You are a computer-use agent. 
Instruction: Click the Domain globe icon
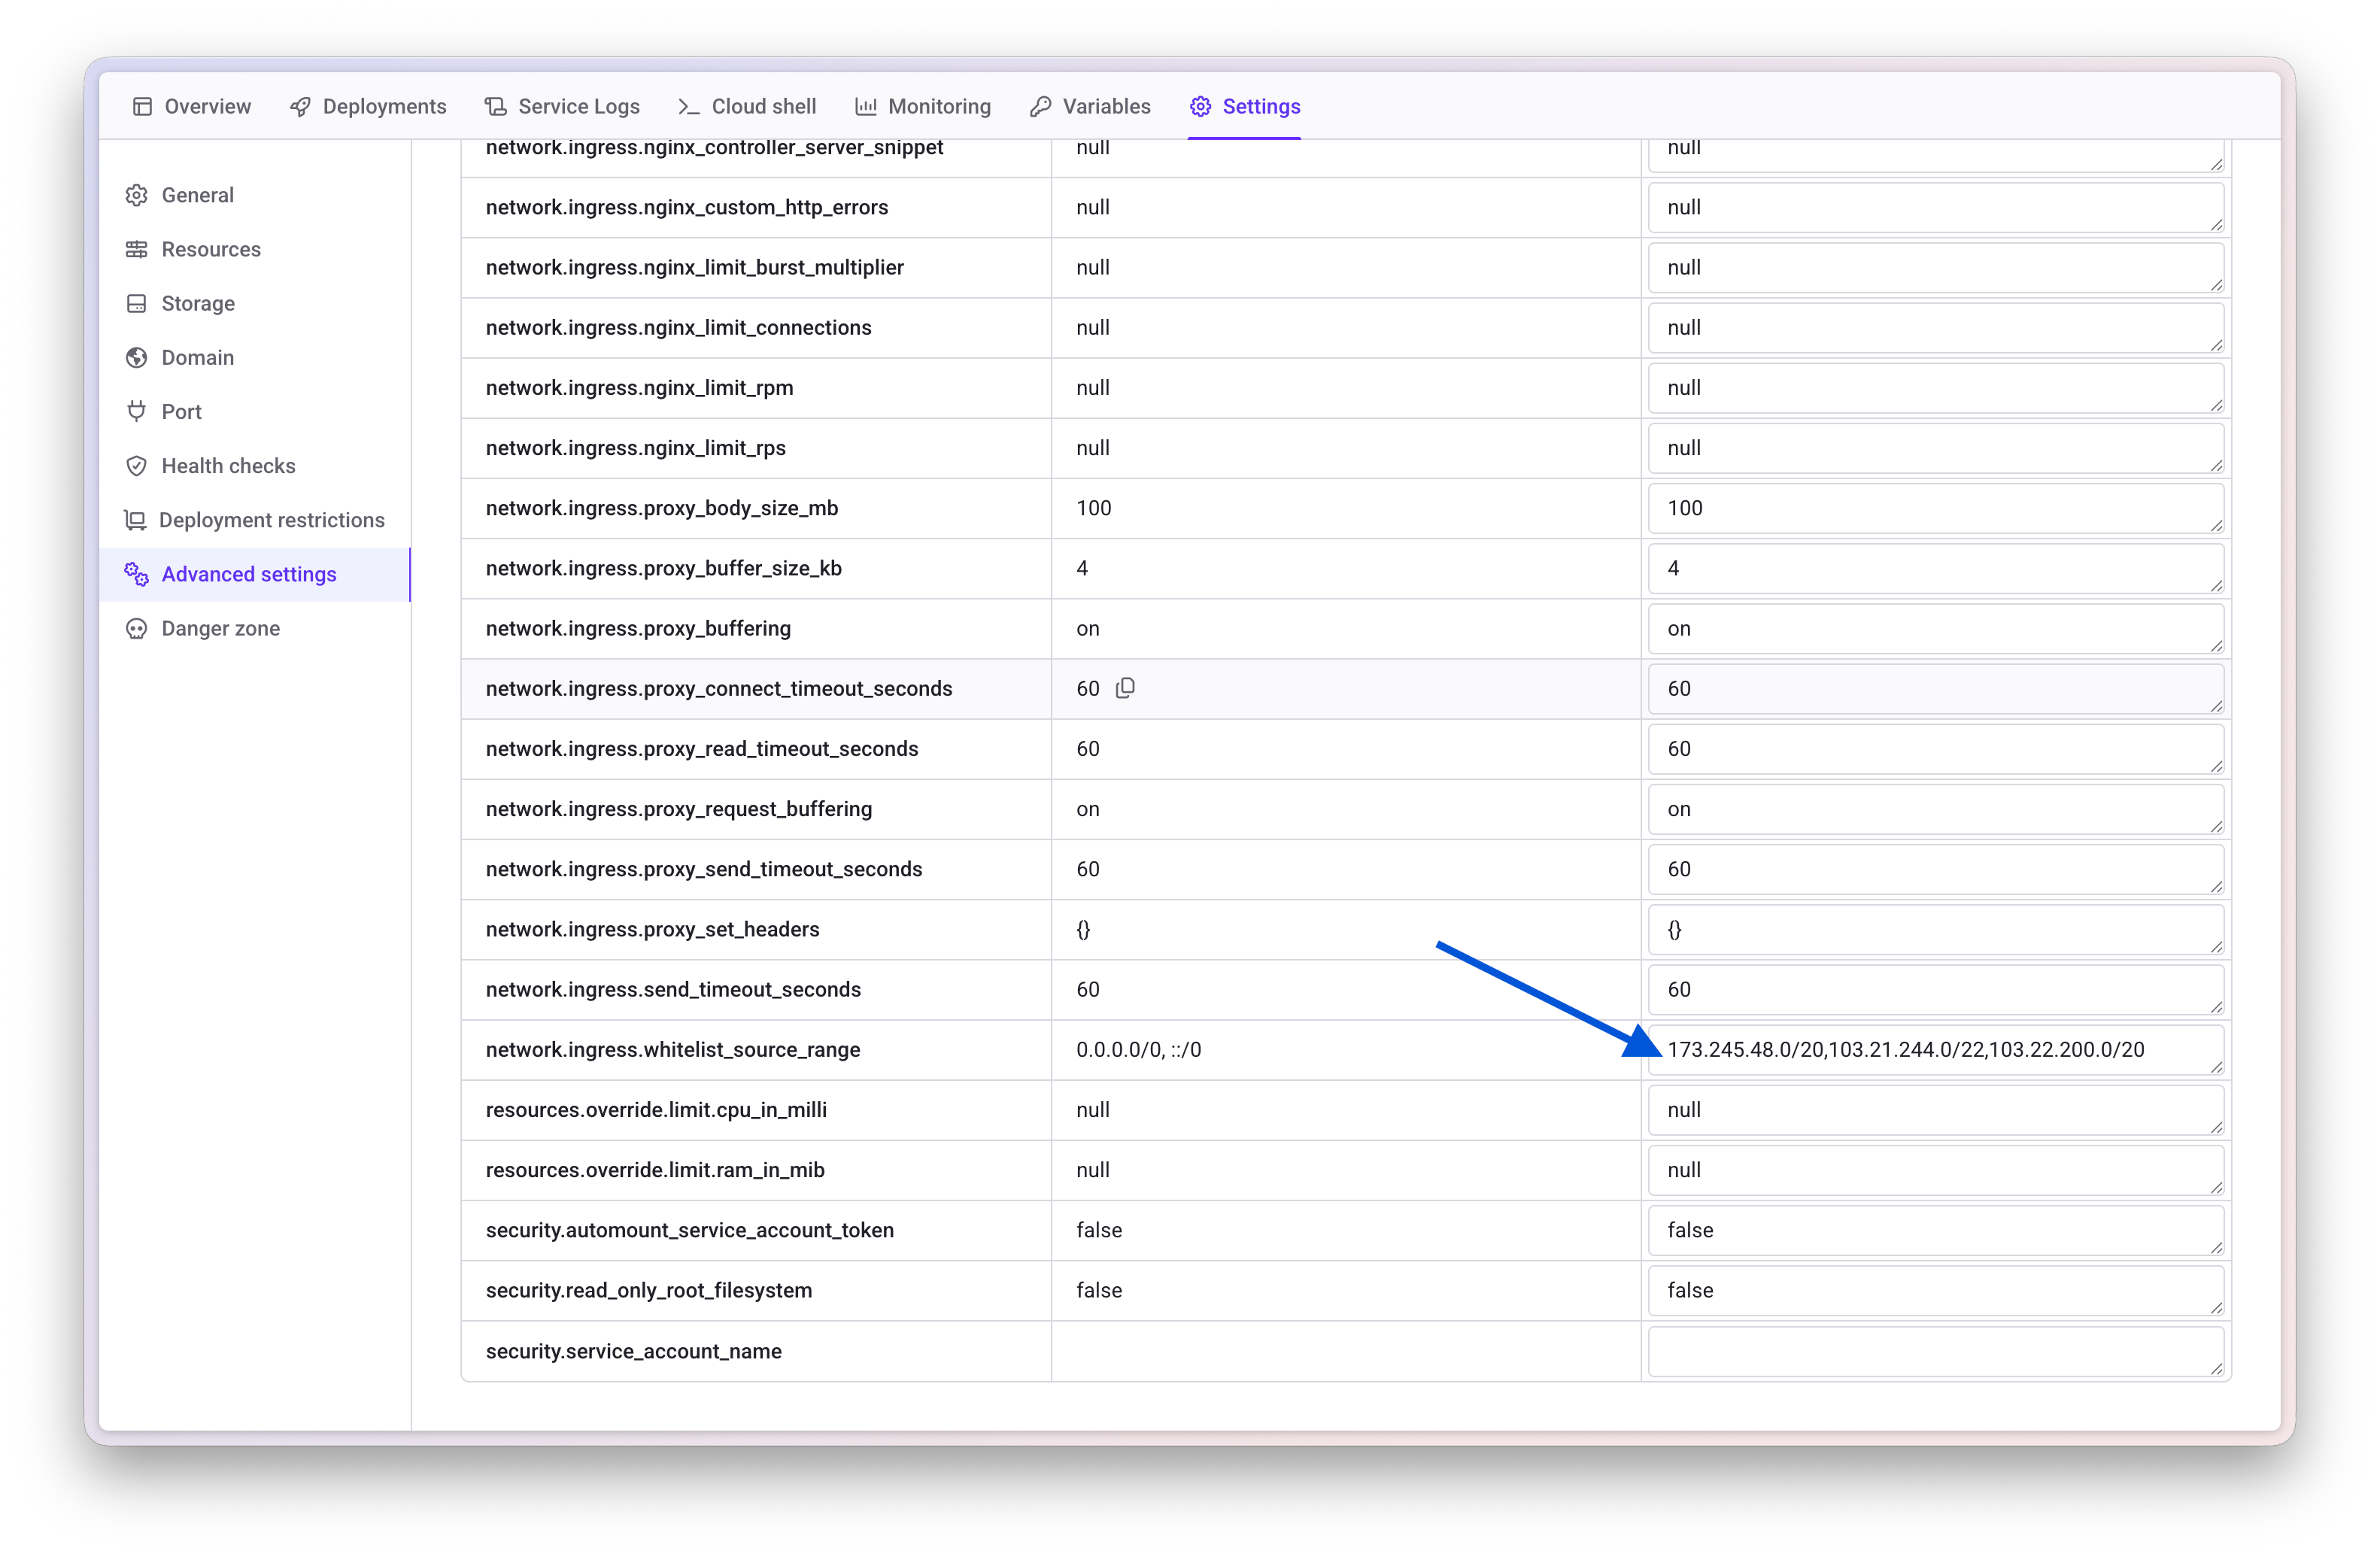[137, 357]
